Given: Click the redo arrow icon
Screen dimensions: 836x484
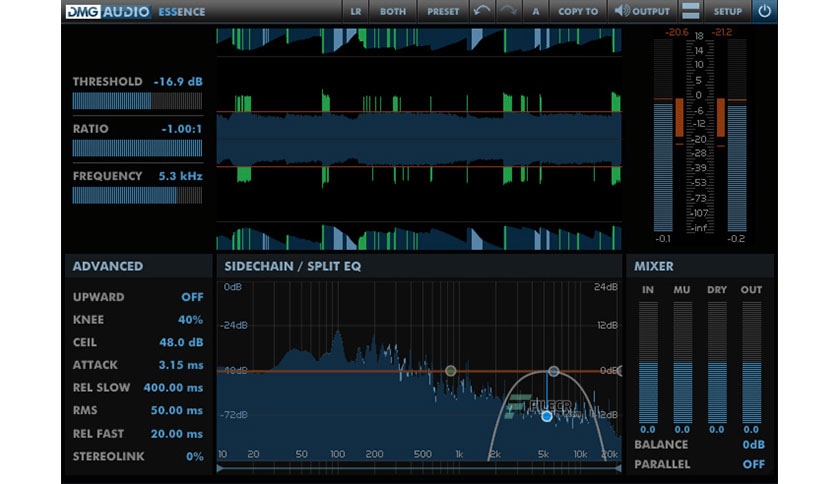Looking at the screenshot, I should click(508, 12).
